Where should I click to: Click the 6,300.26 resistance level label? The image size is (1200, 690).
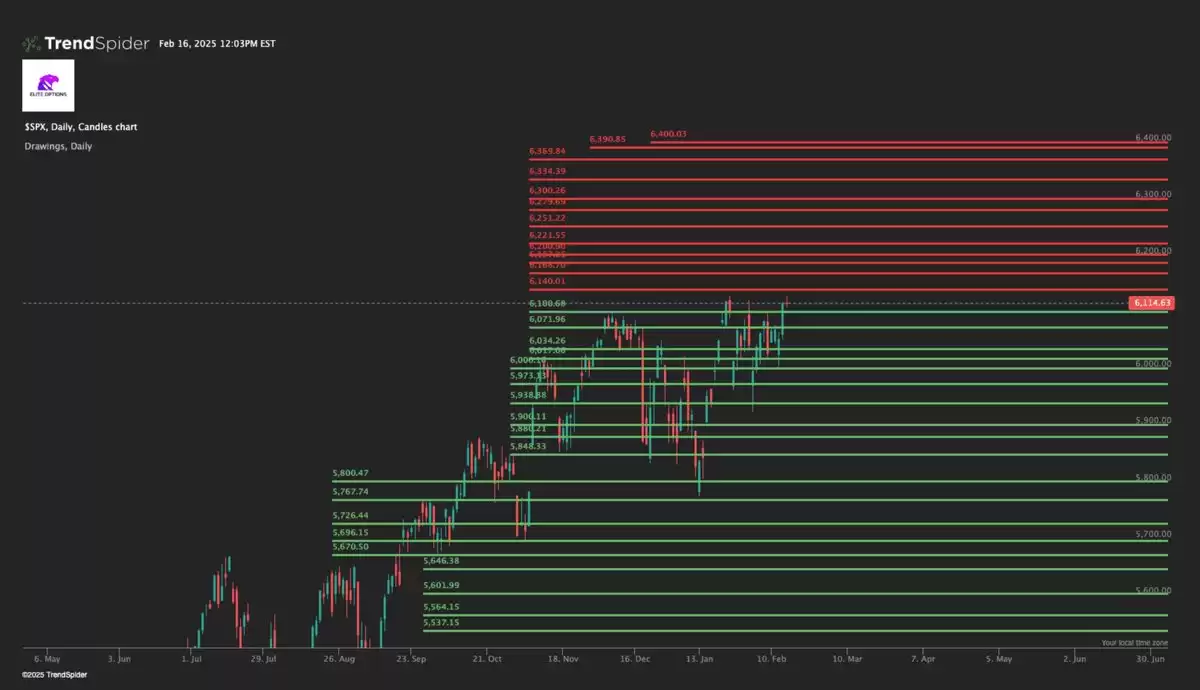tap(548, 190)
